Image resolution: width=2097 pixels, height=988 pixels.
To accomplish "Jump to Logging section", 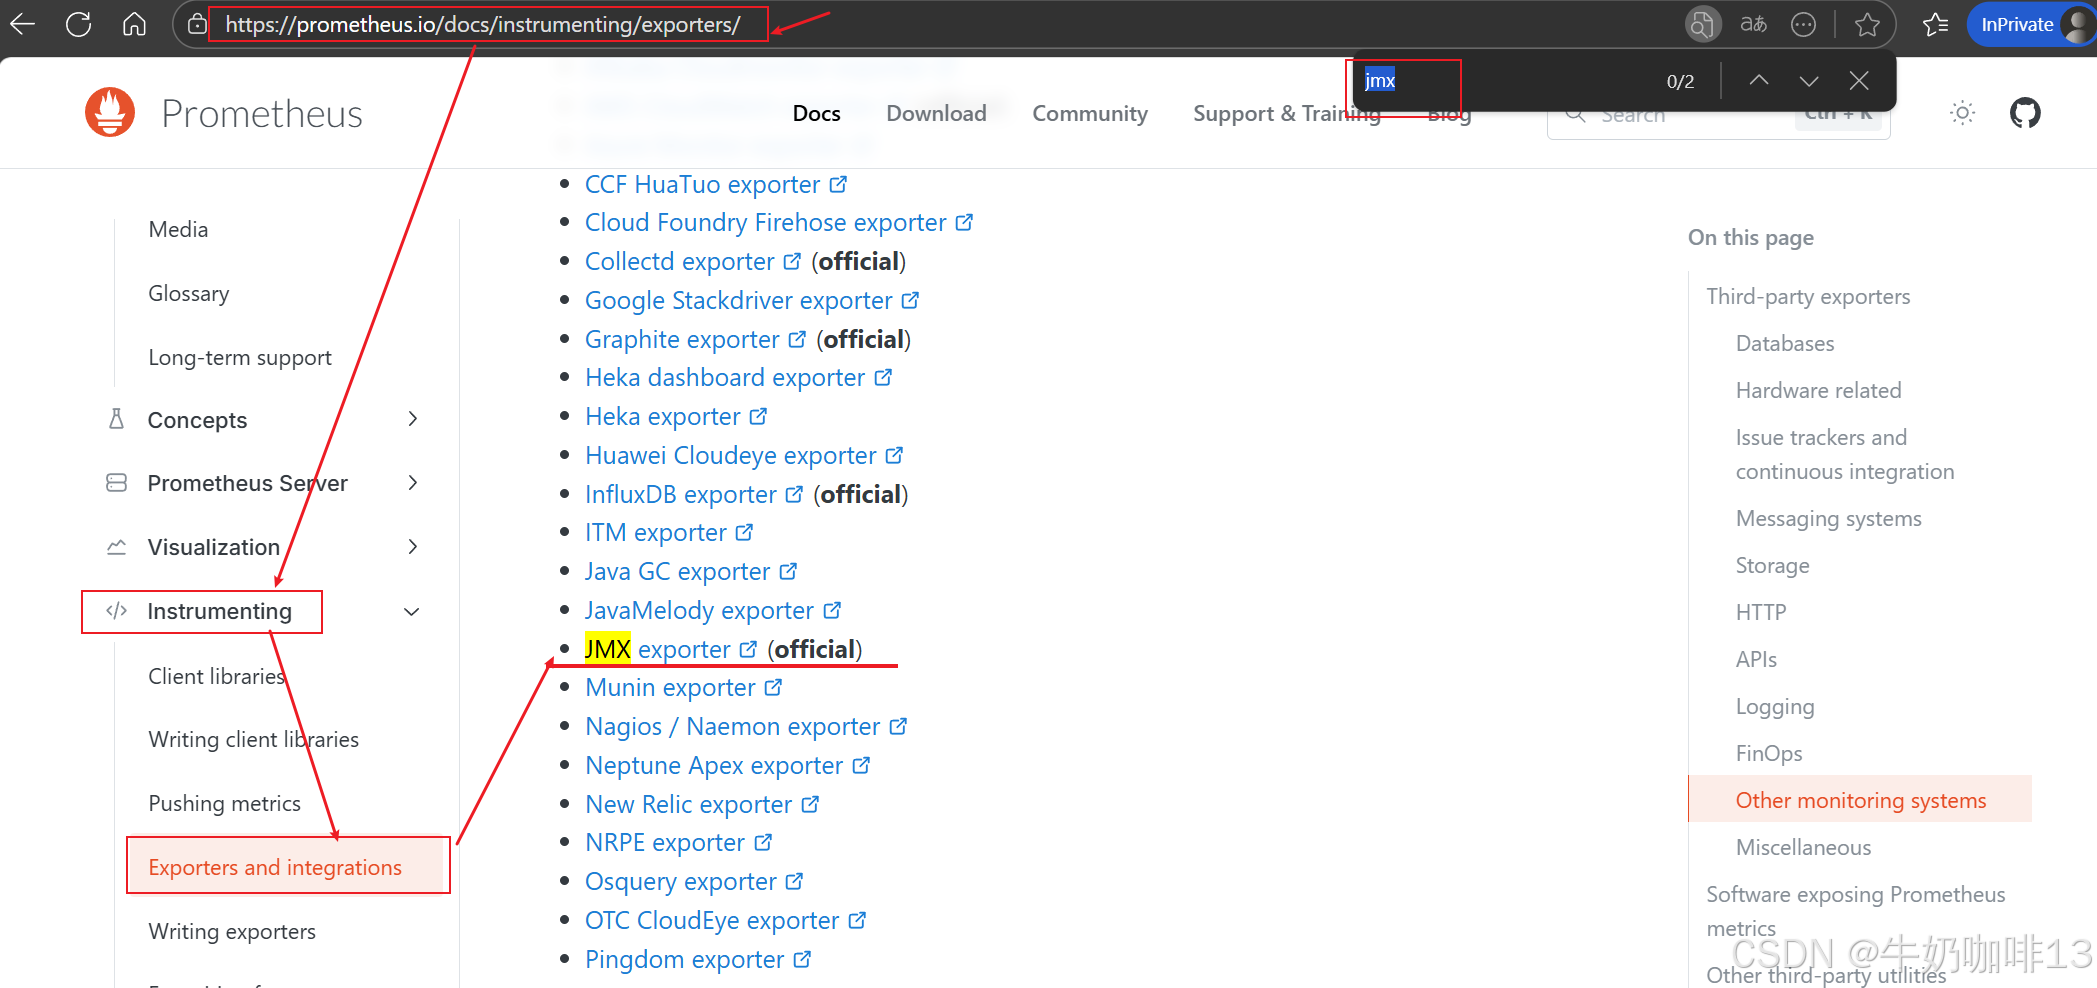I will pos(1774,706).
